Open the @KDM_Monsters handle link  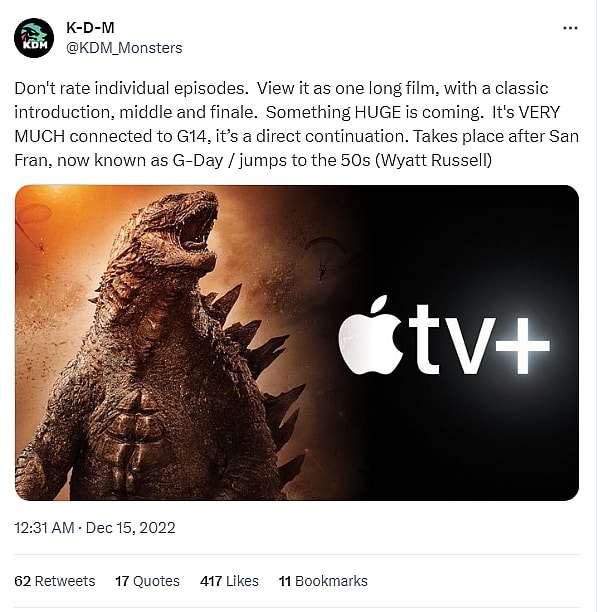124,47
